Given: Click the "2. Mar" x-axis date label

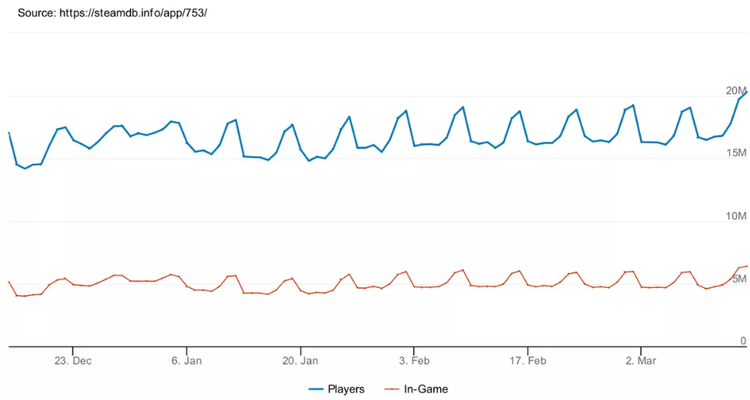Looking at the screenshot, I should click(x=640, y=359).
